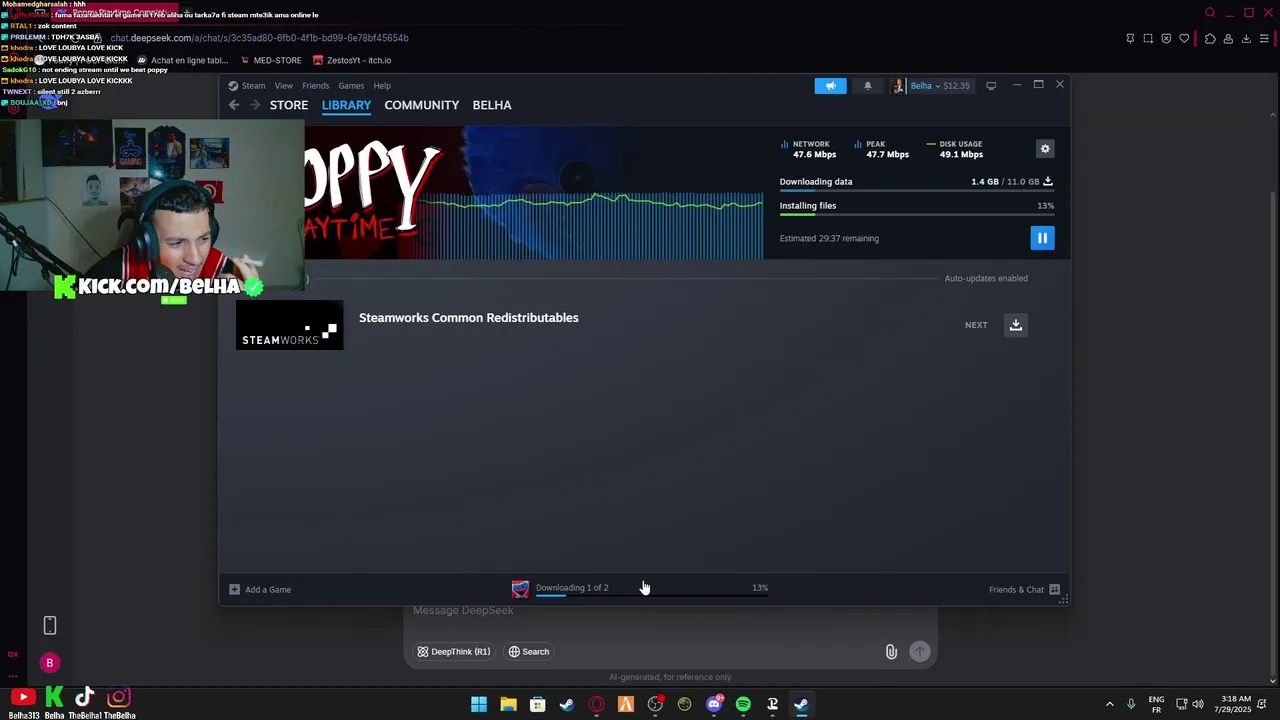Open Opera GX browser from taskbar
Screen dimensions: 1280x720
click(597, 705)
